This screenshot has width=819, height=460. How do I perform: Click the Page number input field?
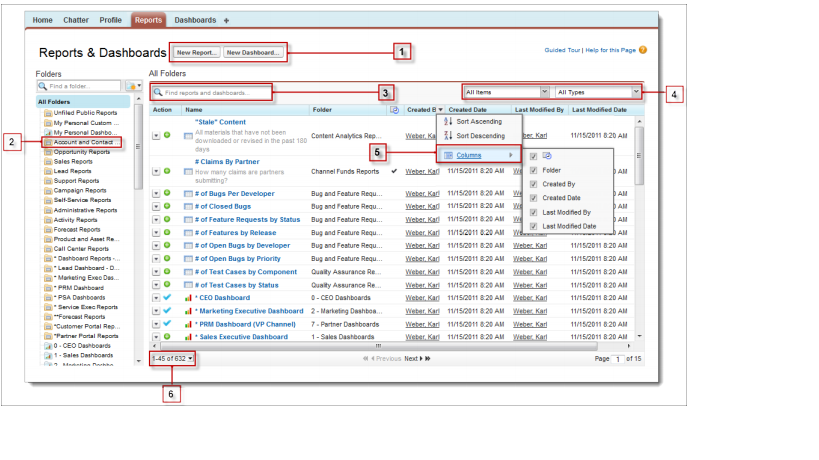pyautogui.click(x=618, y=359)
